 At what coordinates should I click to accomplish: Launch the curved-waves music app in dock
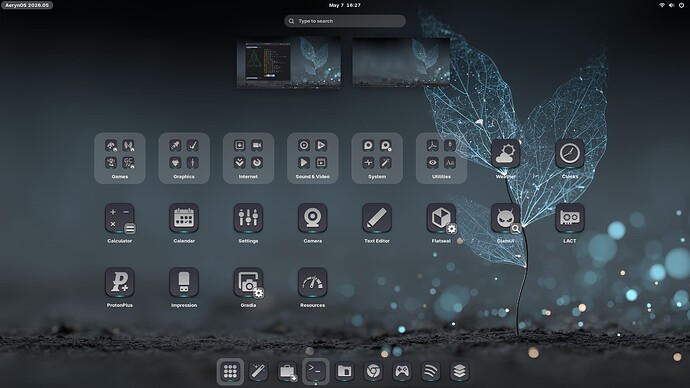coord(430,372)
